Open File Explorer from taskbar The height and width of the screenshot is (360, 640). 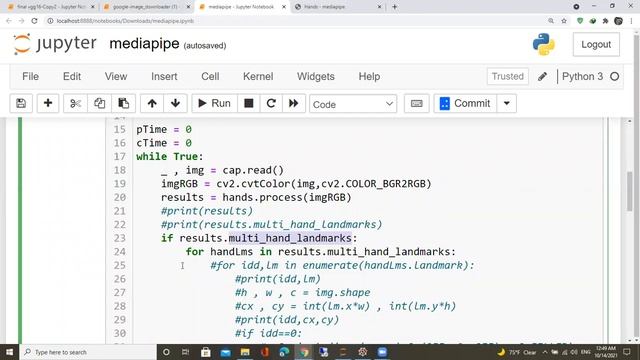[x=245, y=352]
